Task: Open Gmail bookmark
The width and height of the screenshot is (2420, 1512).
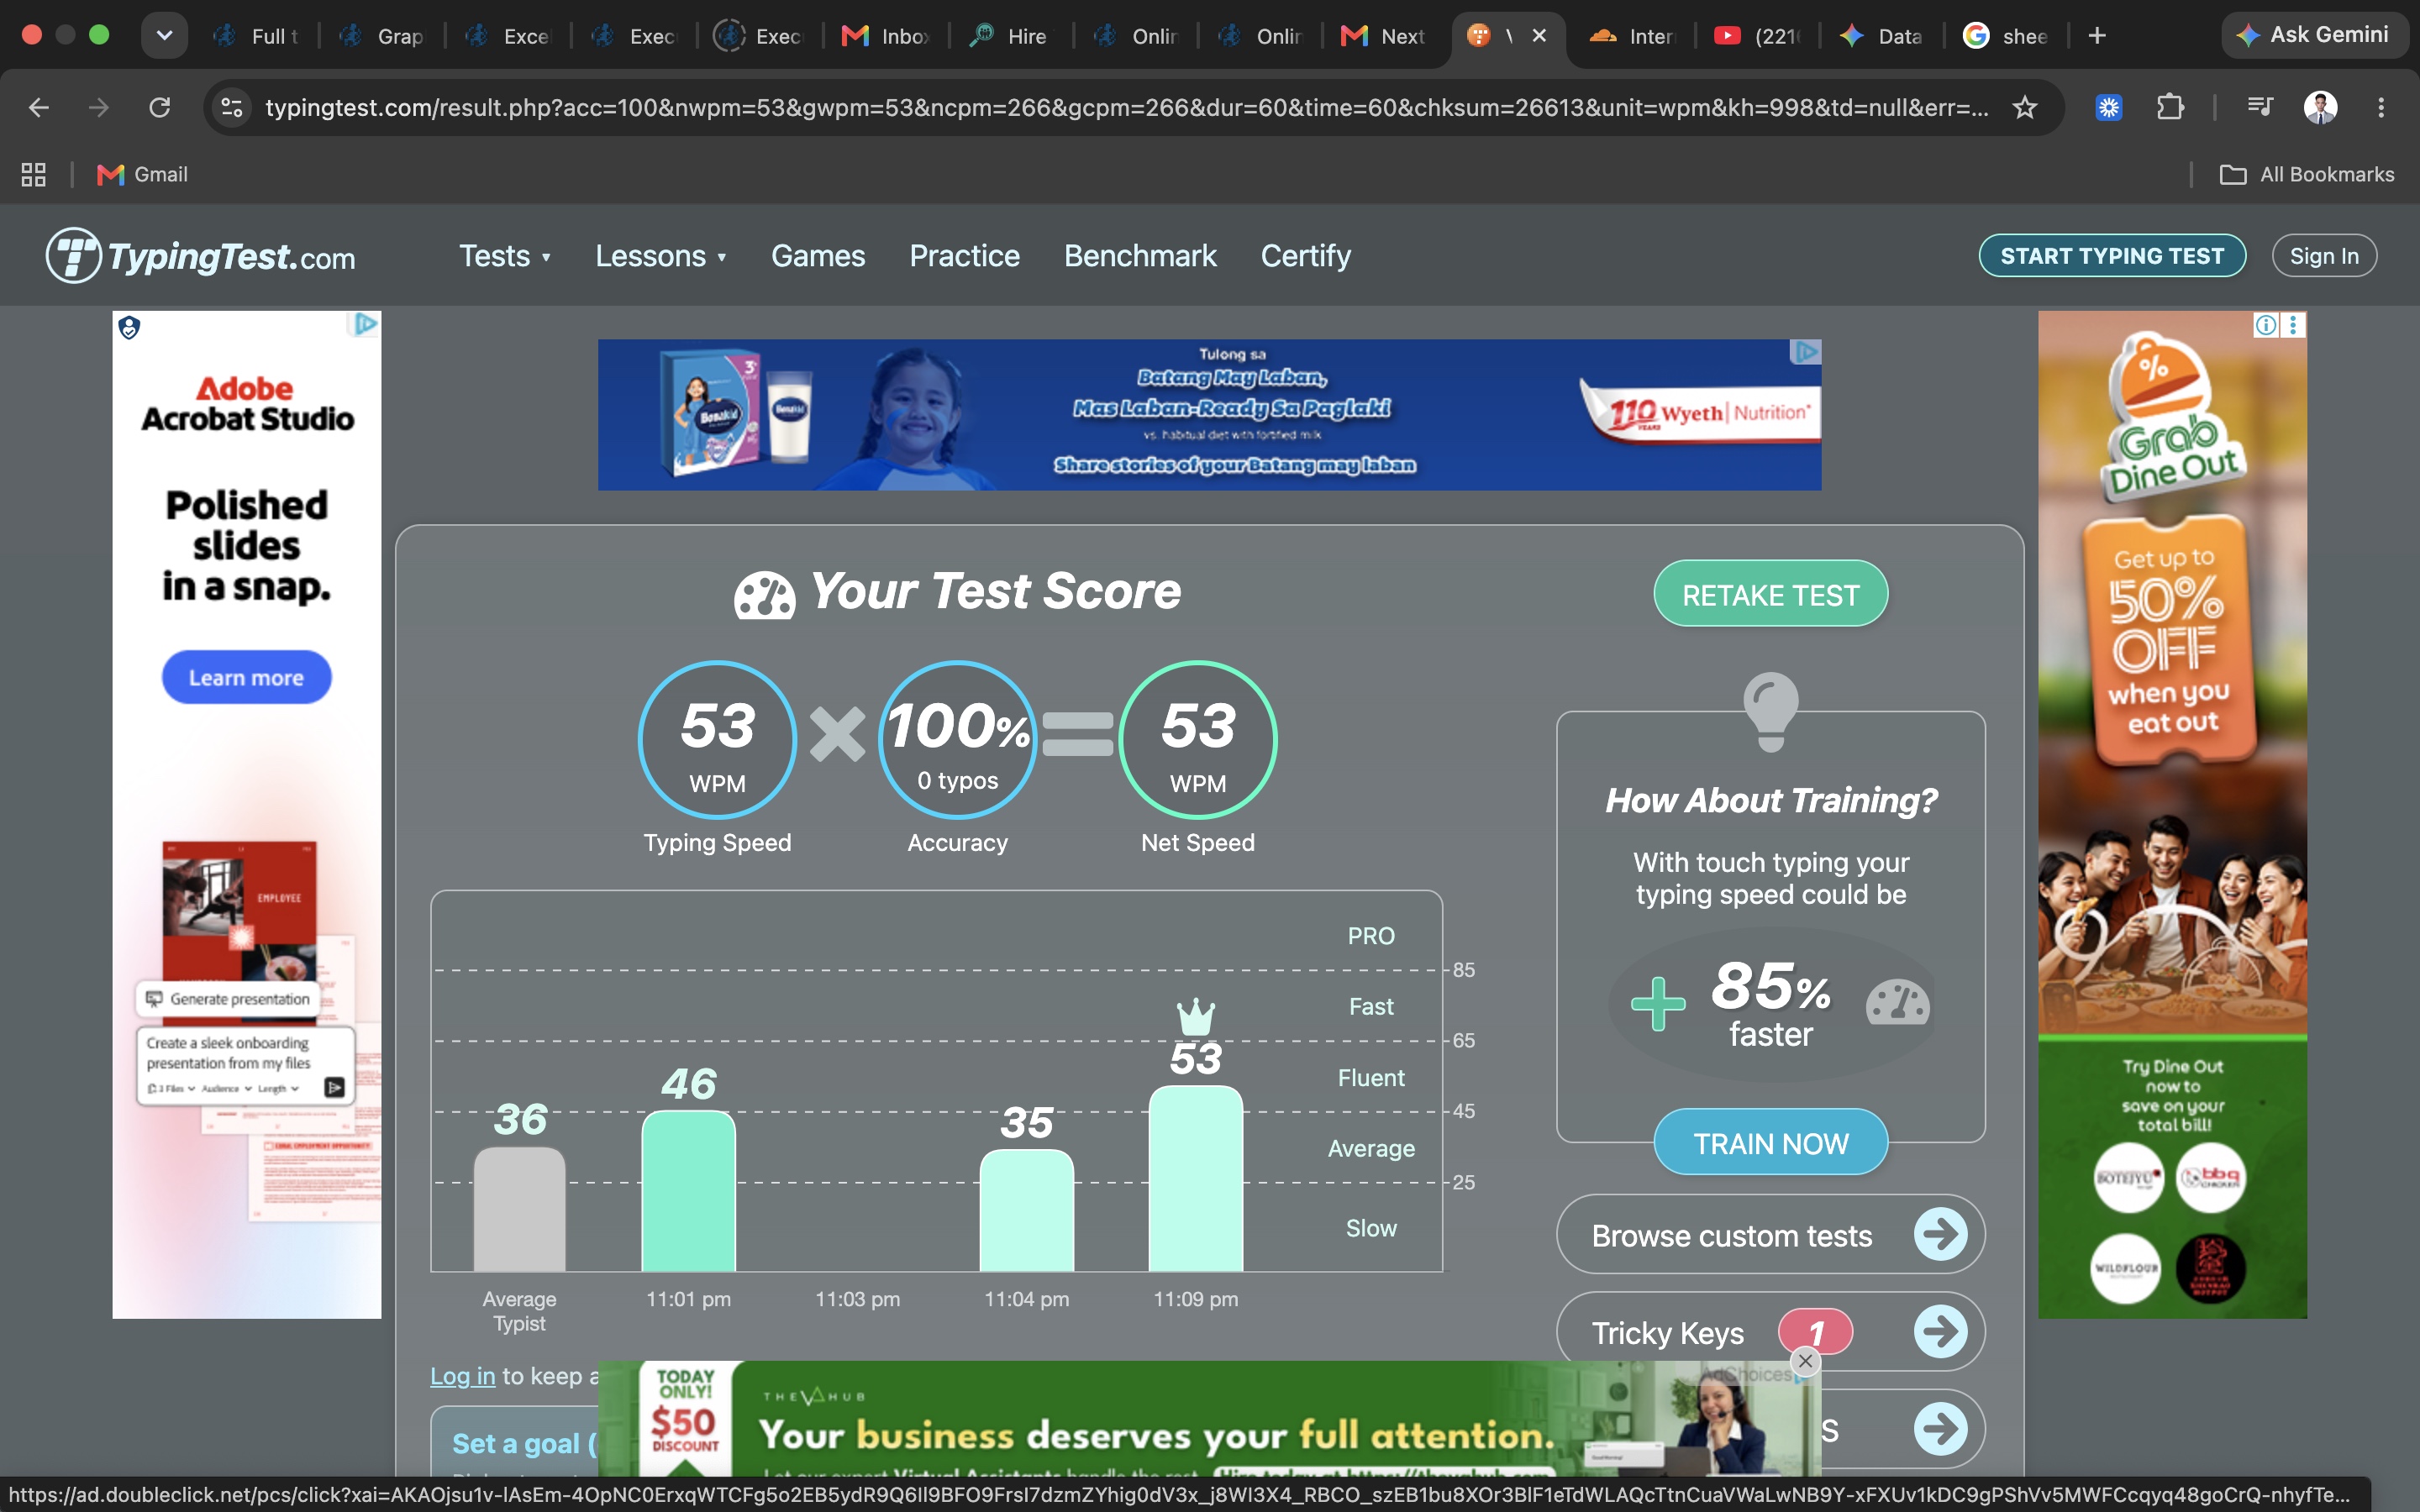Action: pos(142,174)
